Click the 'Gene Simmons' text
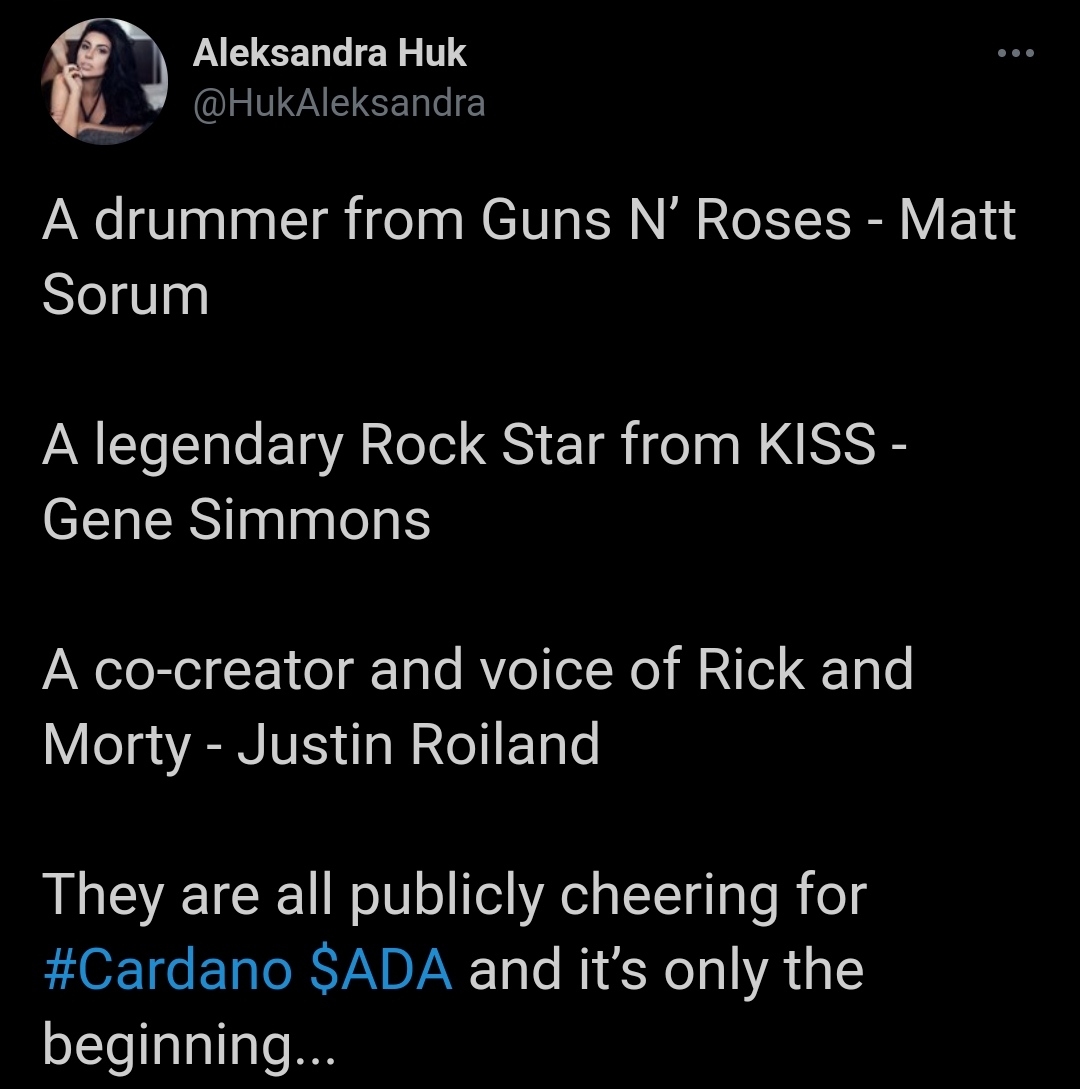Screen dimensions: 1080x1089 (237, 519)
